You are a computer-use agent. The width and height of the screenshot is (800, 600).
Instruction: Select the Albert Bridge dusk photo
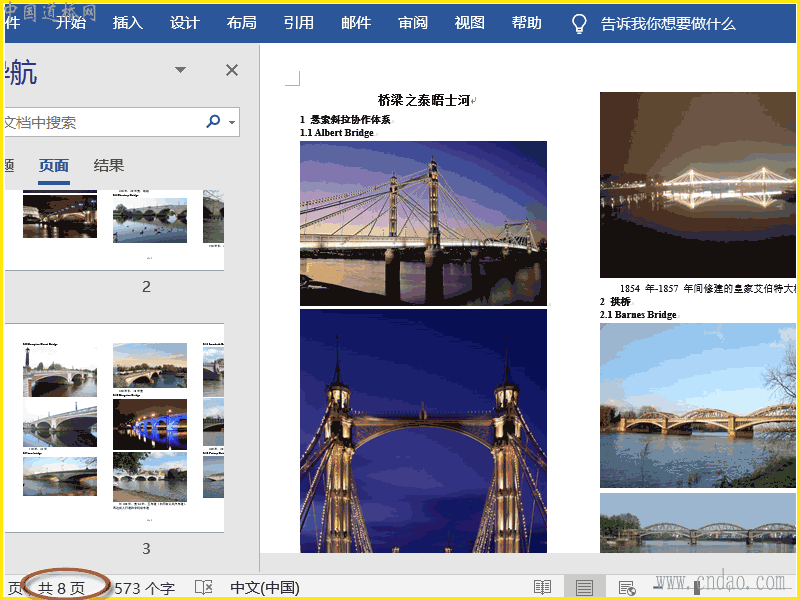pos(423,223)
